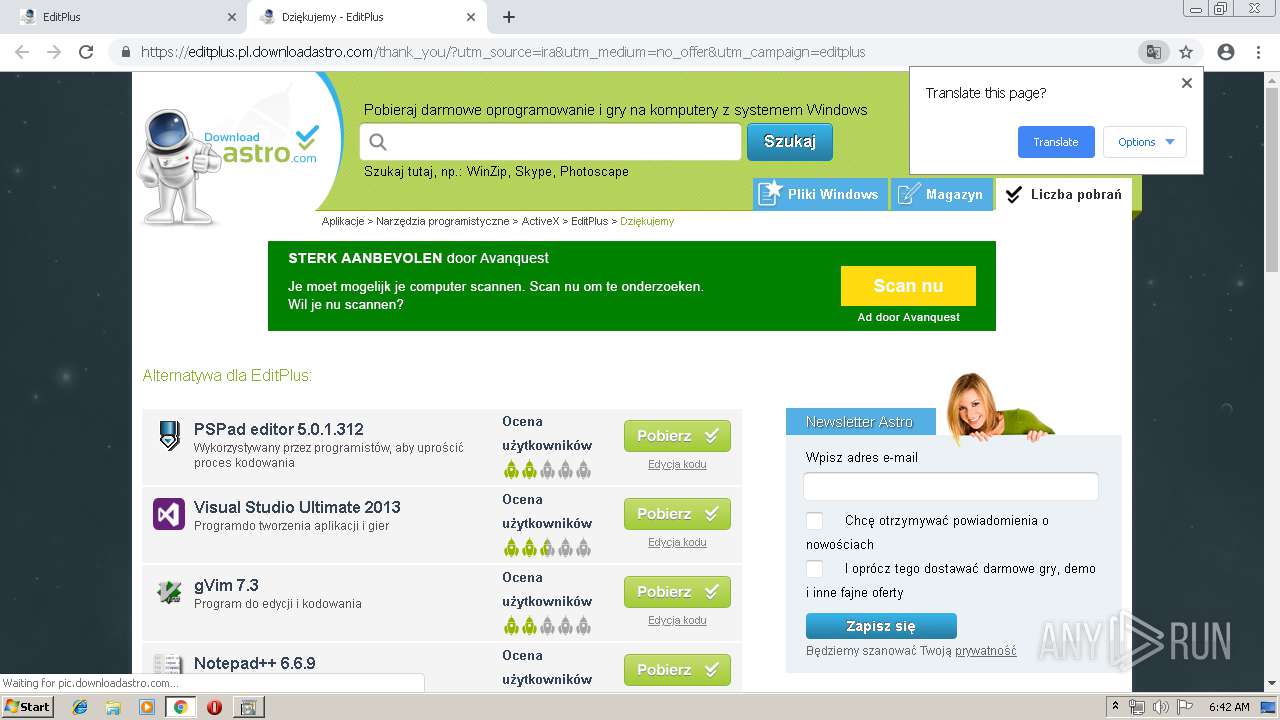Click Pobierz for PSPad editor

(677, 436)
